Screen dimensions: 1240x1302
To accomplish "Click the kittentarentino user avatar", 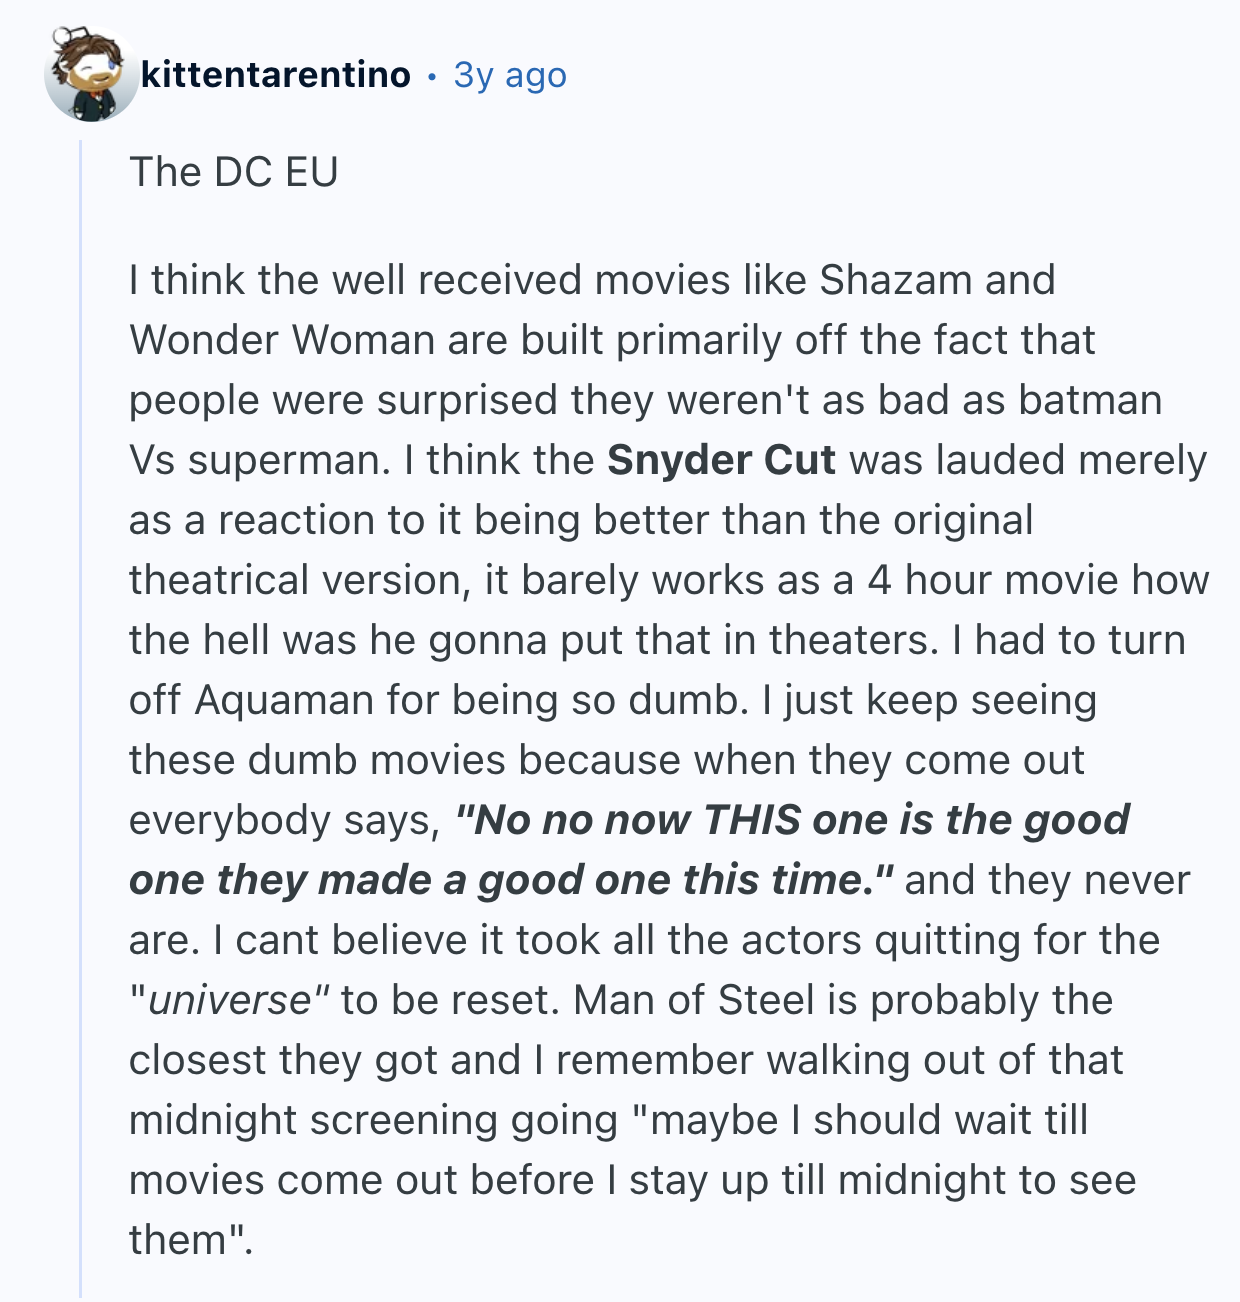I will (x=90, y=76).
